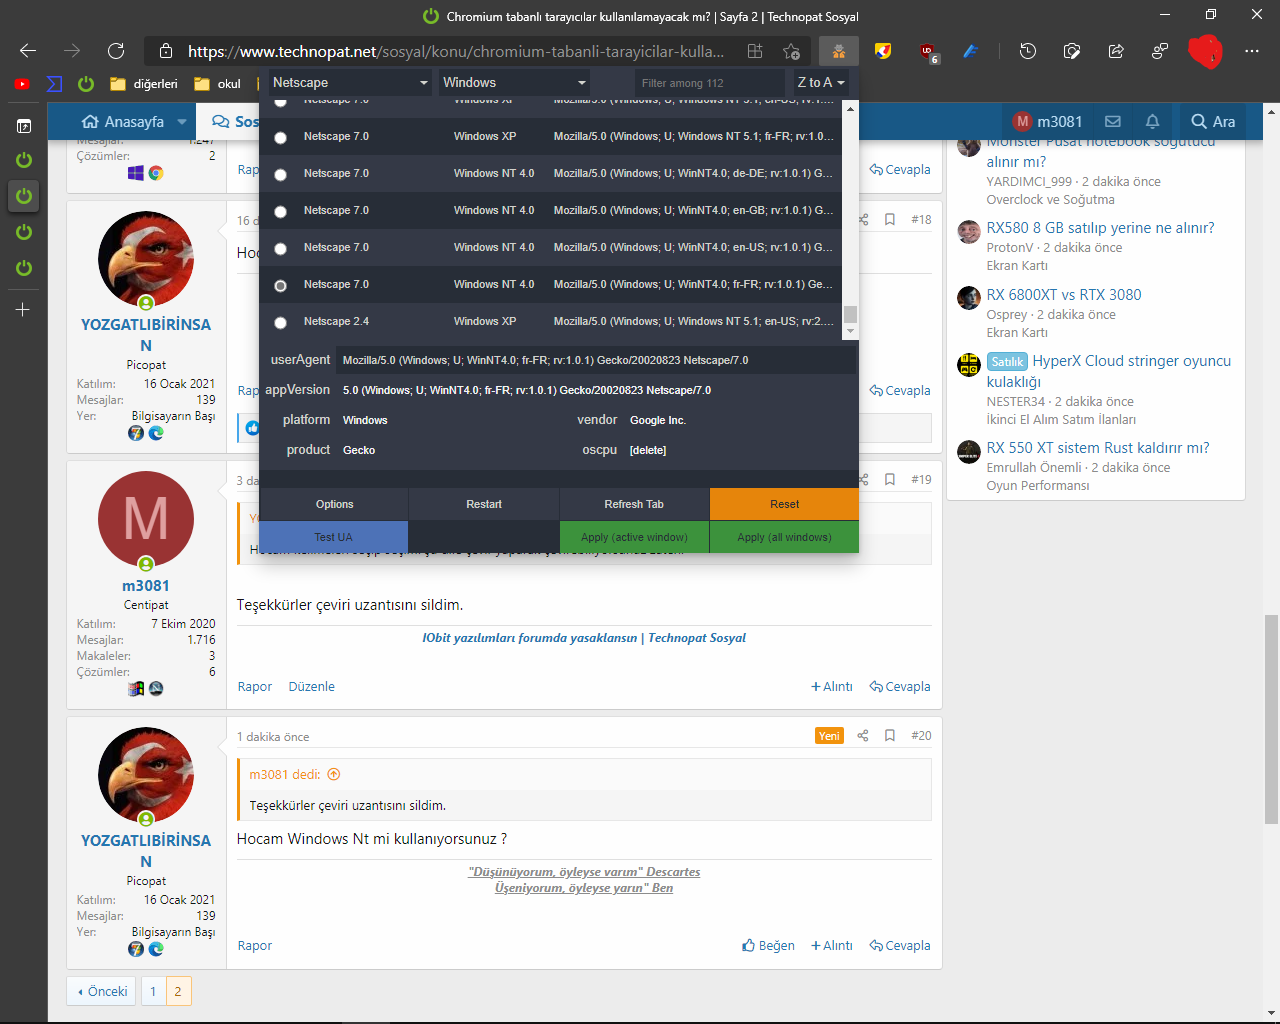Select Netscape 2.4 Windows XP radio

[x=281, y=323]
